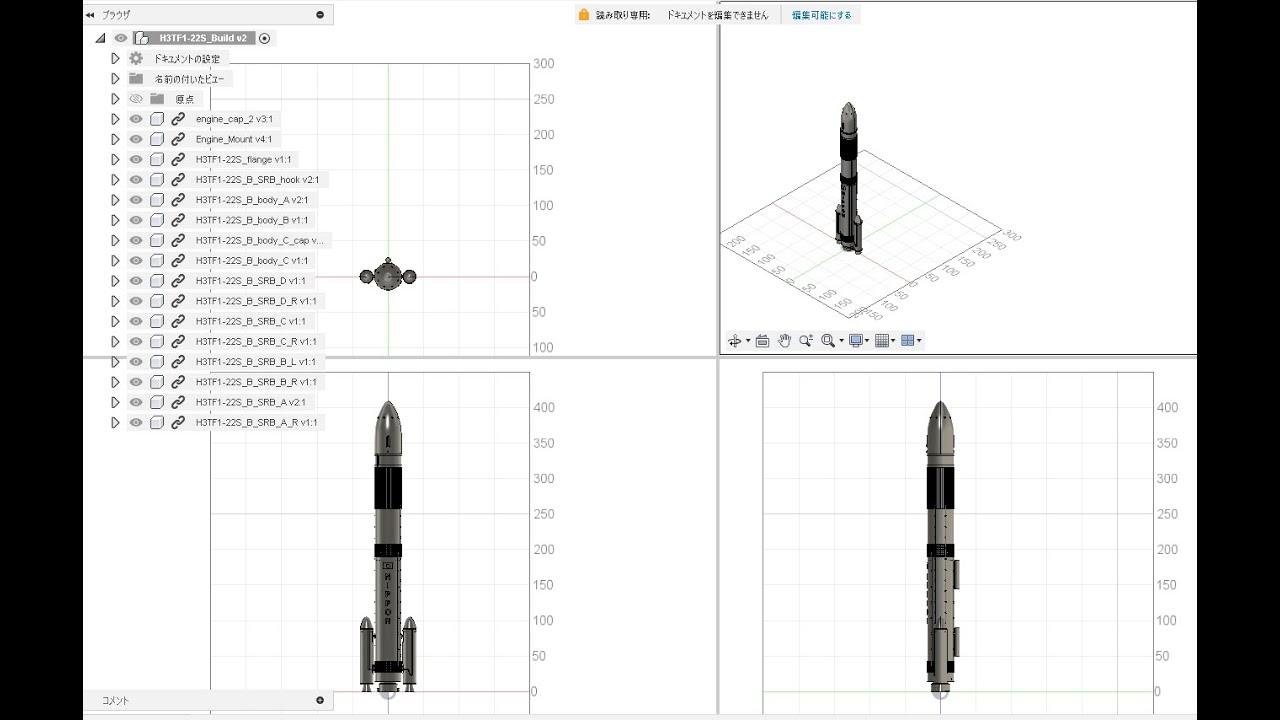Expand the Named Views folder

115,78
